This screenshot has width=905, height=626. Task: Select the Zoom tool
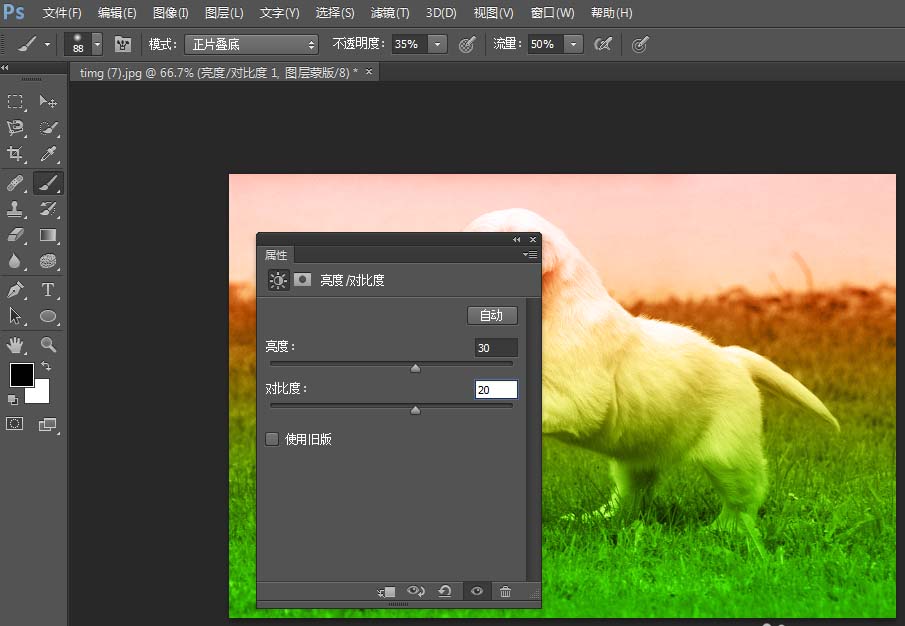pos(49,343)
